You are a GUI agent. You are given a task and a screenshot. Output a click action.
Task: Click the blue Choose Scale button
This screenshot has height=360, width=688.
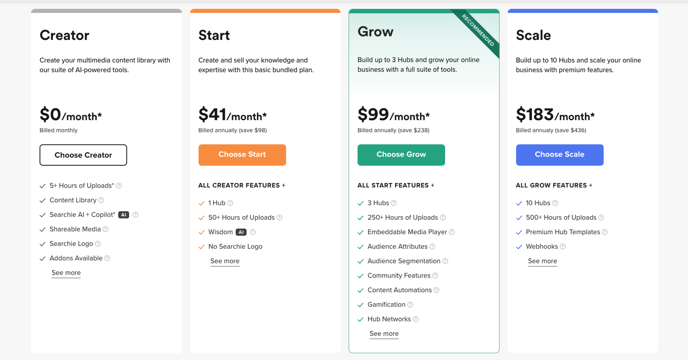click(560, 155)
